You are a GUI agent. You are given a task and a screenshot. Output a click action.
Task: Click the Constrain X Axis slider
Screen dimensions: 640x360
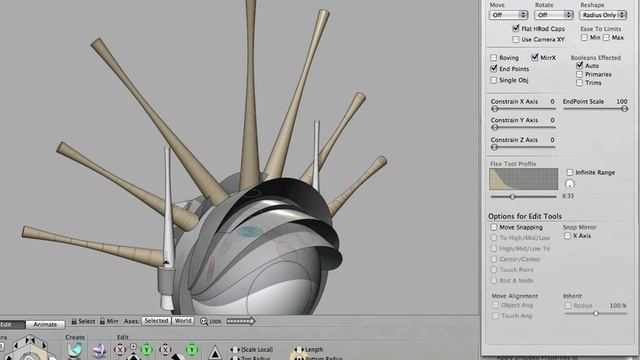pyautogui.click(x=523, y=109)
